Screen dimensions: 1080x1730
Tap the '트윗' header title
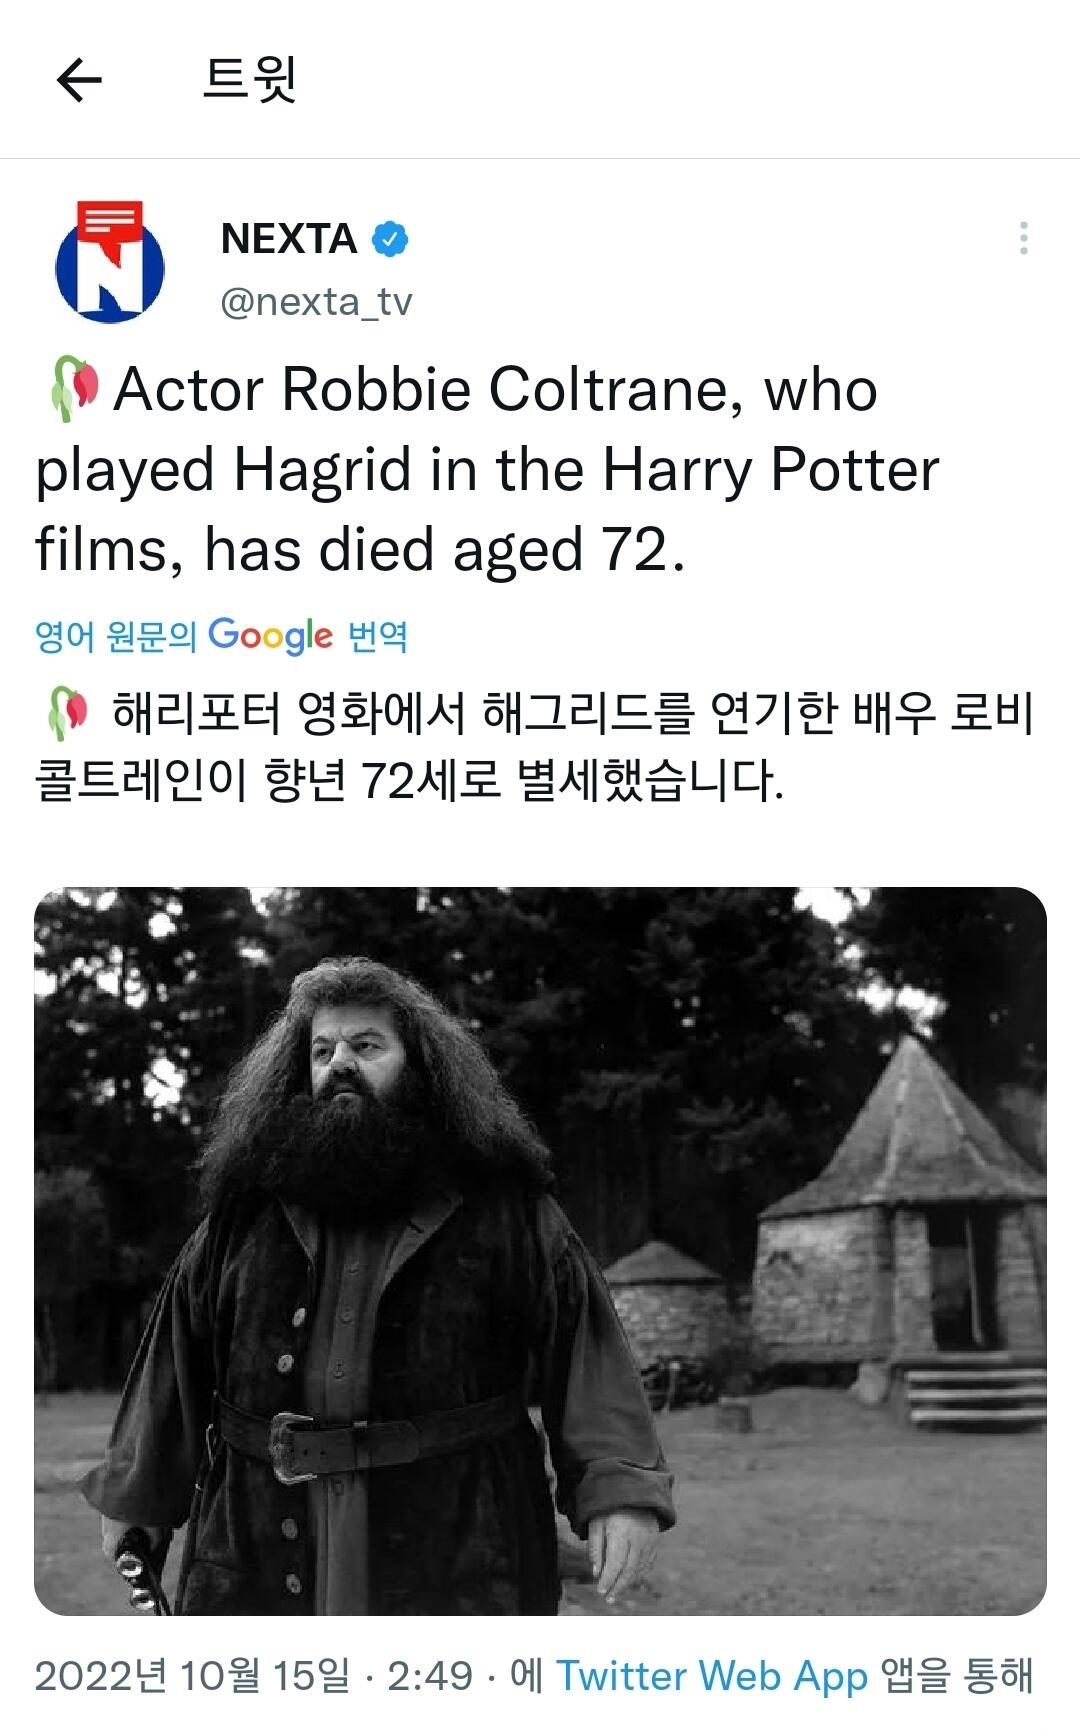[x=250, y=79]
